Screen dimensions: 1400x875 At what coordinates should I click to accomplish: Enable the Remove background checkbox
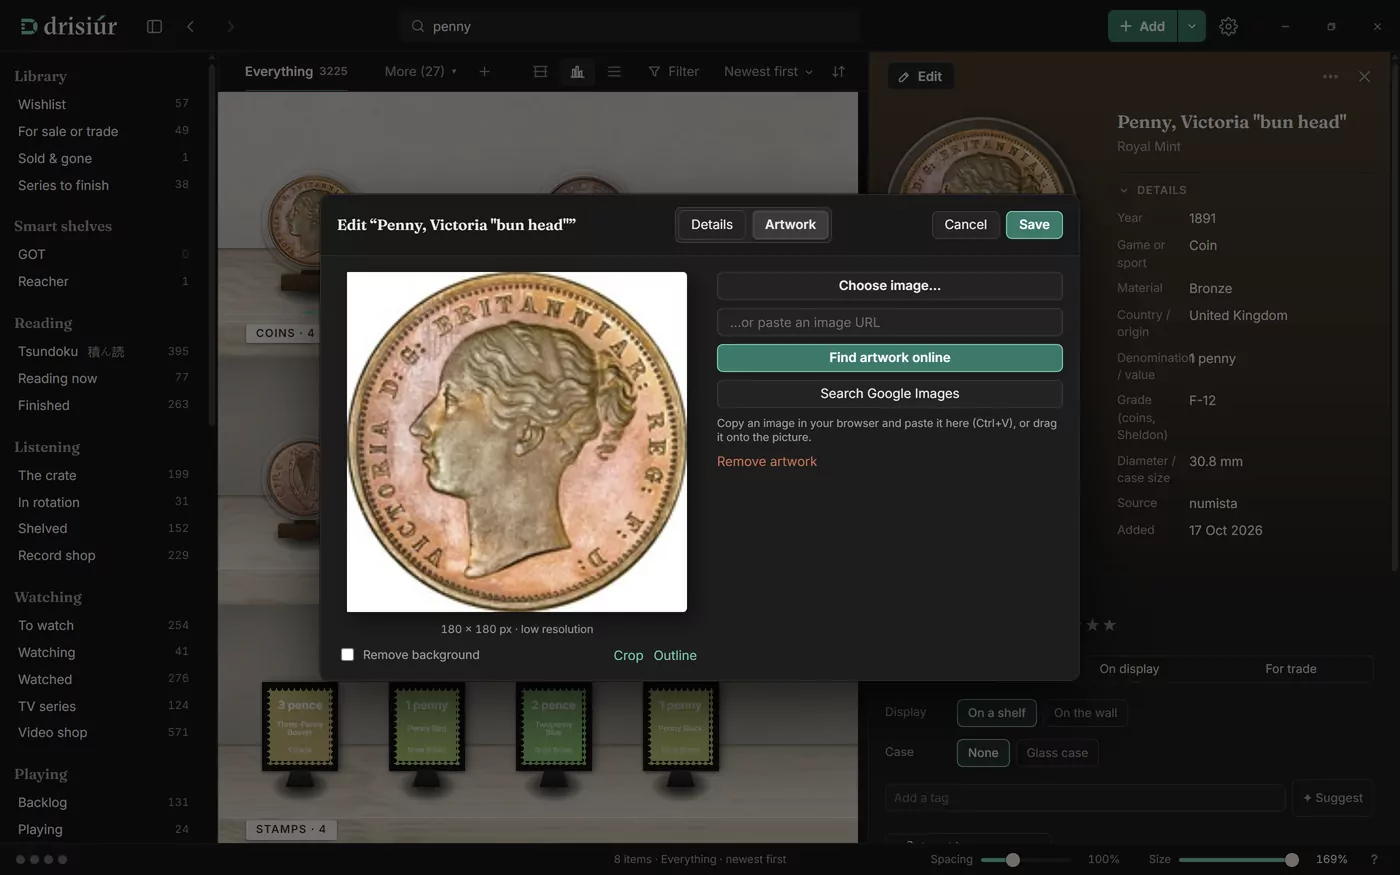[x=348, y=655]
